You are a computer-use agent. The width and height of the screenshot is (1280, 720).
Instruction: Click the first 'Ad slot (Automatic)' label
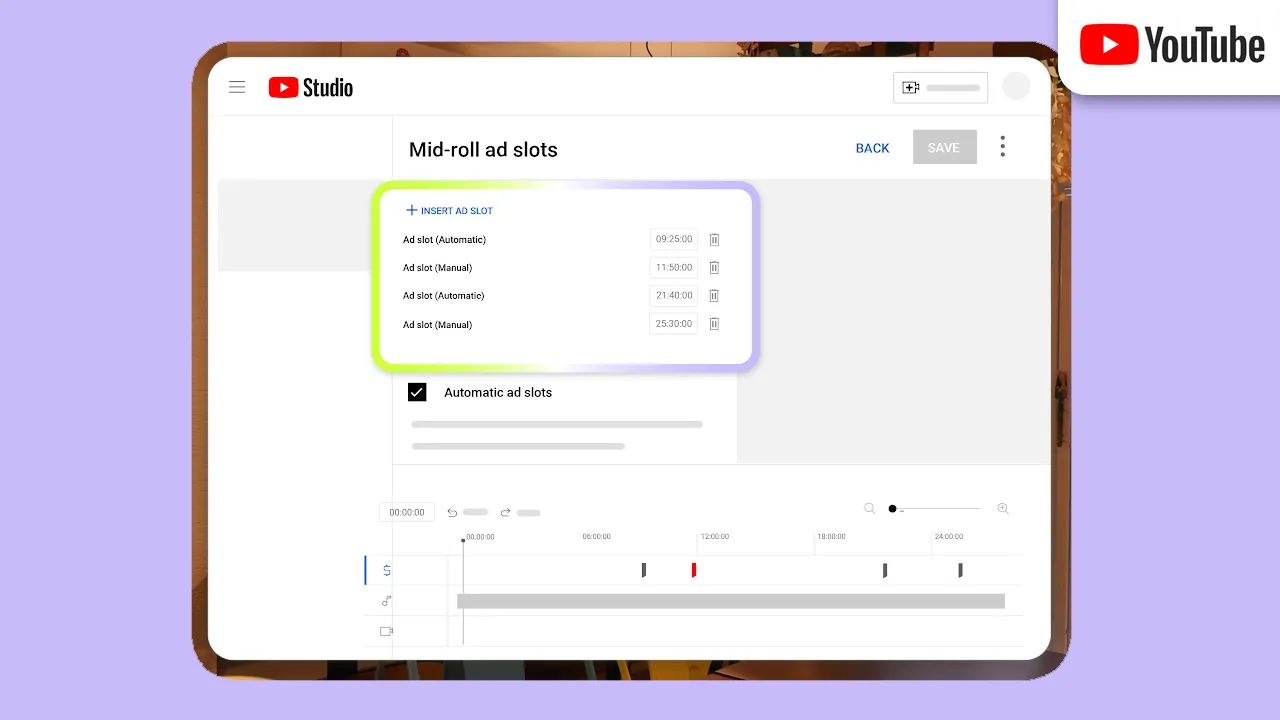coord(444,240)
